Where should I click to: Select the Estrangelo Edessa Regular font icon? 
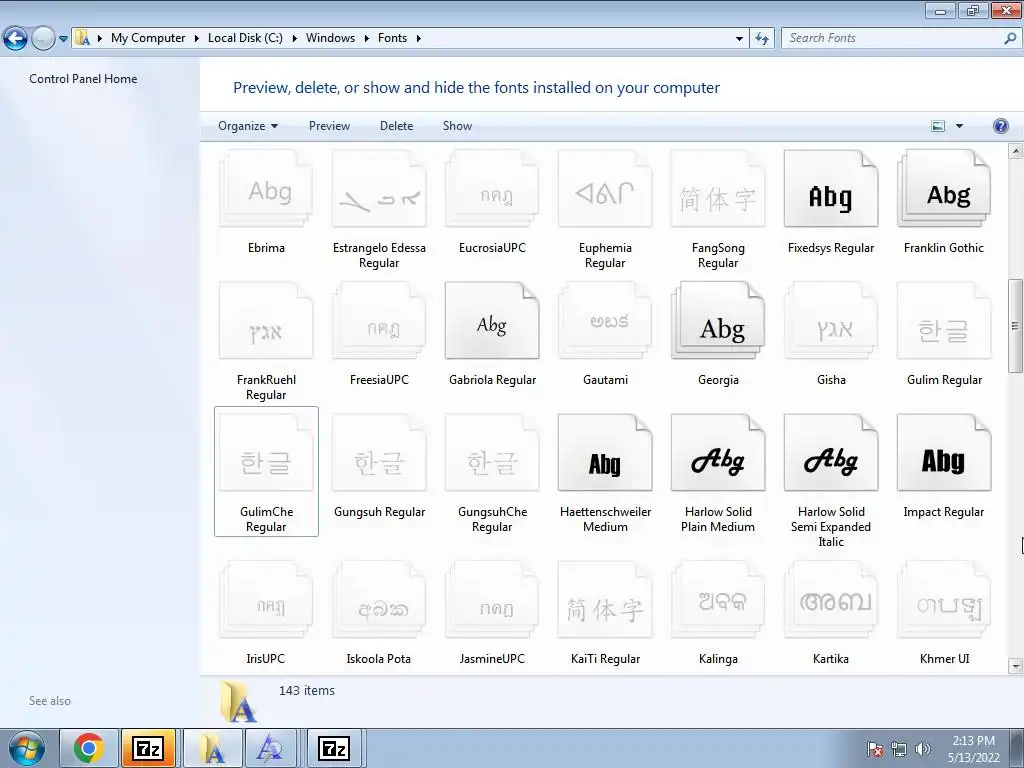tap(379, 188)
